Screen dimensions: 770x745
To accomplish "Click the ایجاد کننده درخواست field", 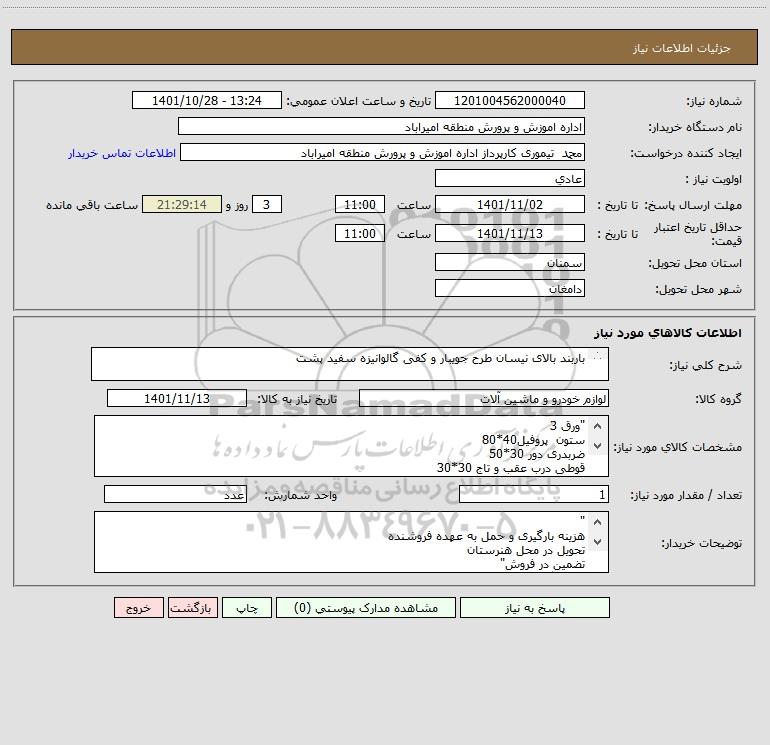I will [x=382, y=152].
